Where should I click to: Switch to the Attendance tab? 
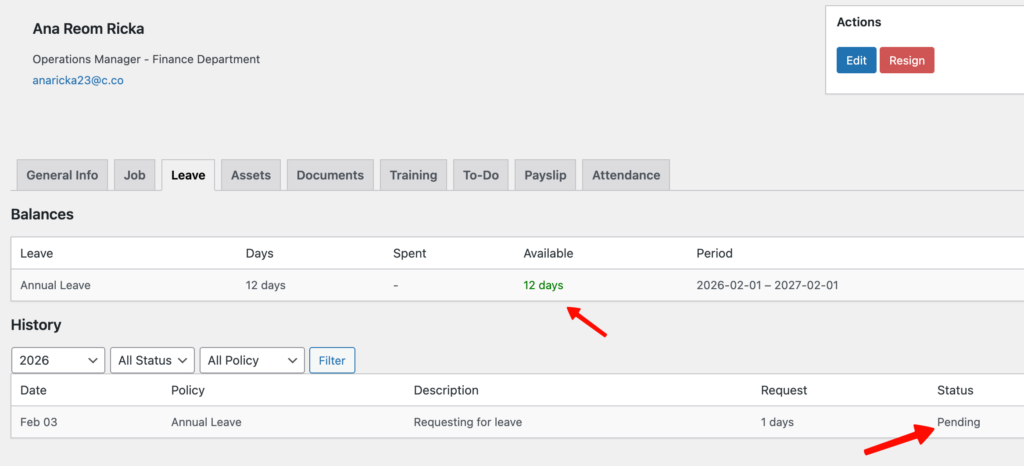coord(626,175)
